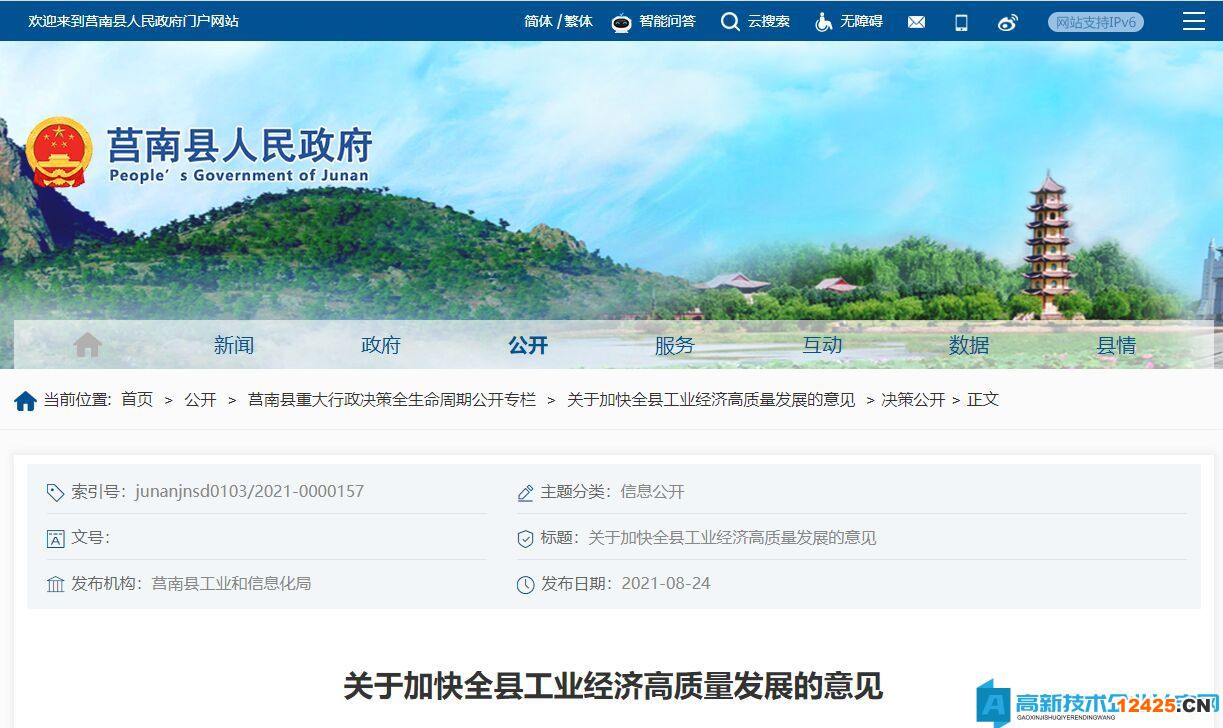Click the mobile phone version icon
The width and height of the screenshot is (1223, 728).
(961, 22)
